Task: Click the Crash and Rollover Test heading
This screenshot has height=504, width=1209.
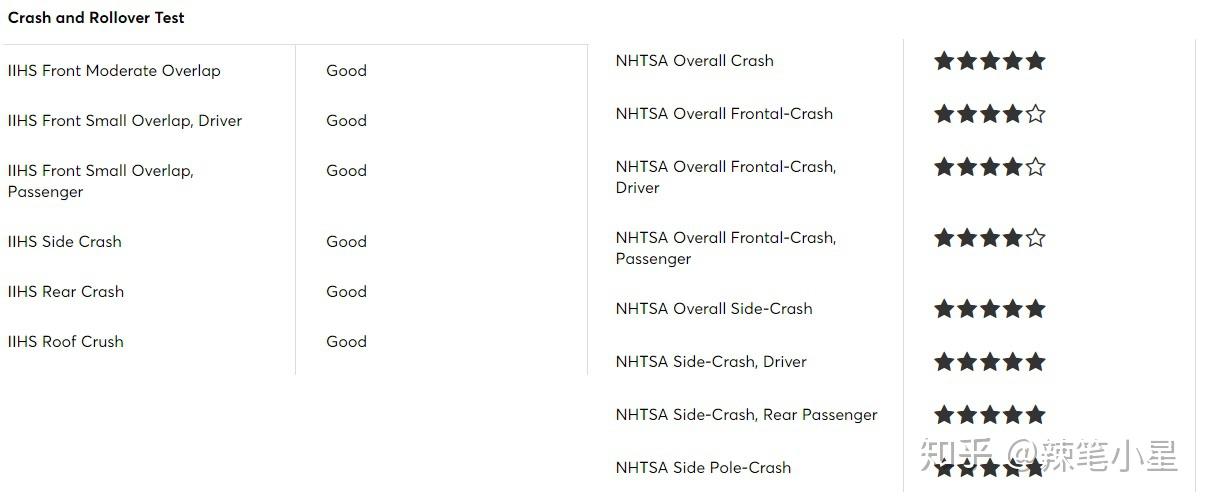Action: (96, 18)
